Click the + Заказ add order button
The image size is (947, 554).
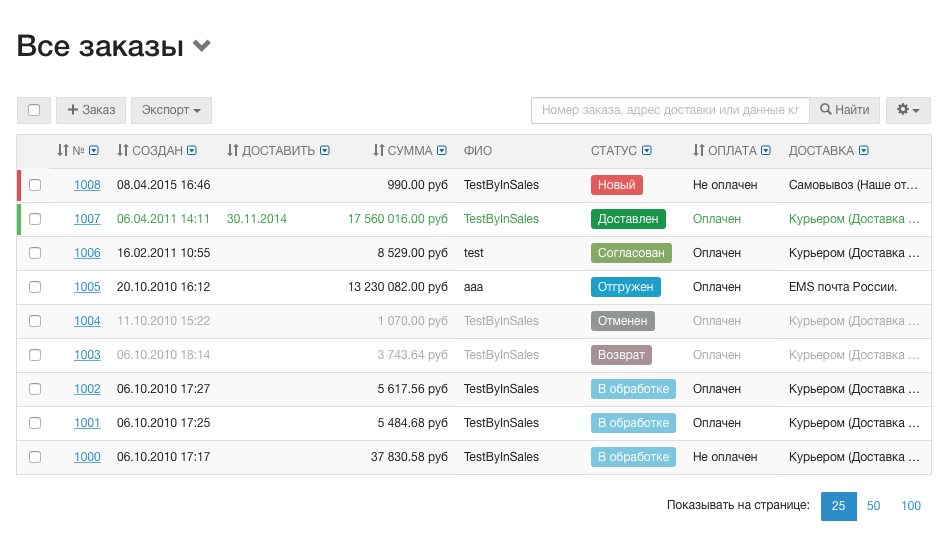(91, 110)
